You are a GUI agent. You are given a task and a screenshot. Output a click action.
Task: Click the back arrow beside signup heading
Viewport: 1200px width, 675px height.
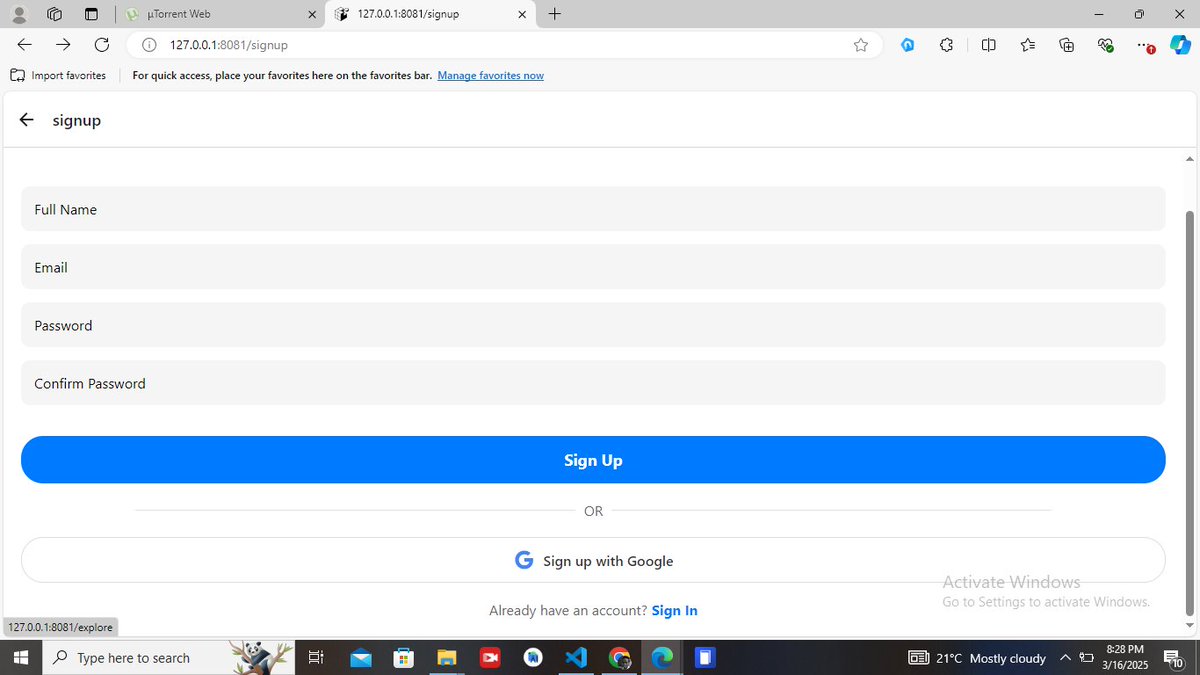click(x=27, y=120)
